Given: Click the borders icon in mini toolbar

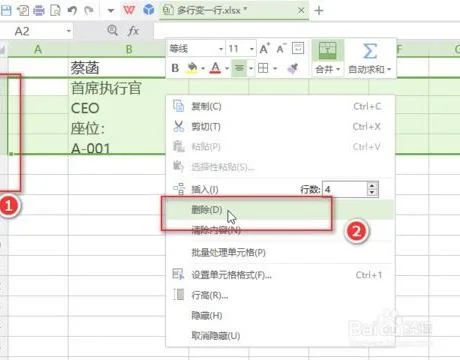Looking at the screenshot, I should [x=263, y=68].
